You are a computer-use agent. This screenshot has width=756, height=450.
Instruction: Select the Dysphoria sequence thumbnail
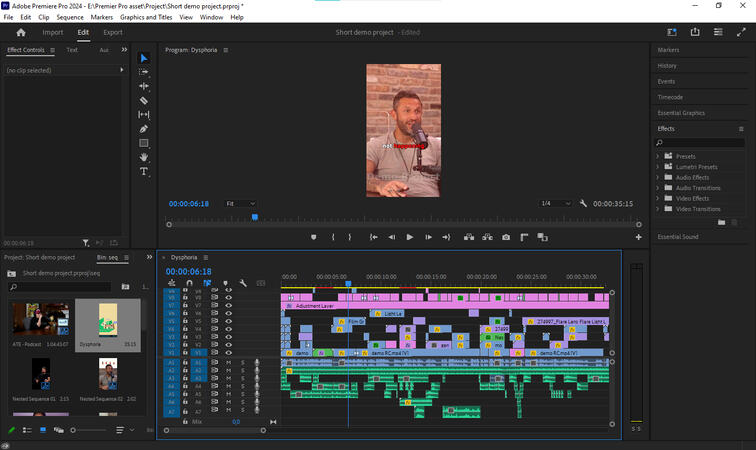(x=108, y=319)
